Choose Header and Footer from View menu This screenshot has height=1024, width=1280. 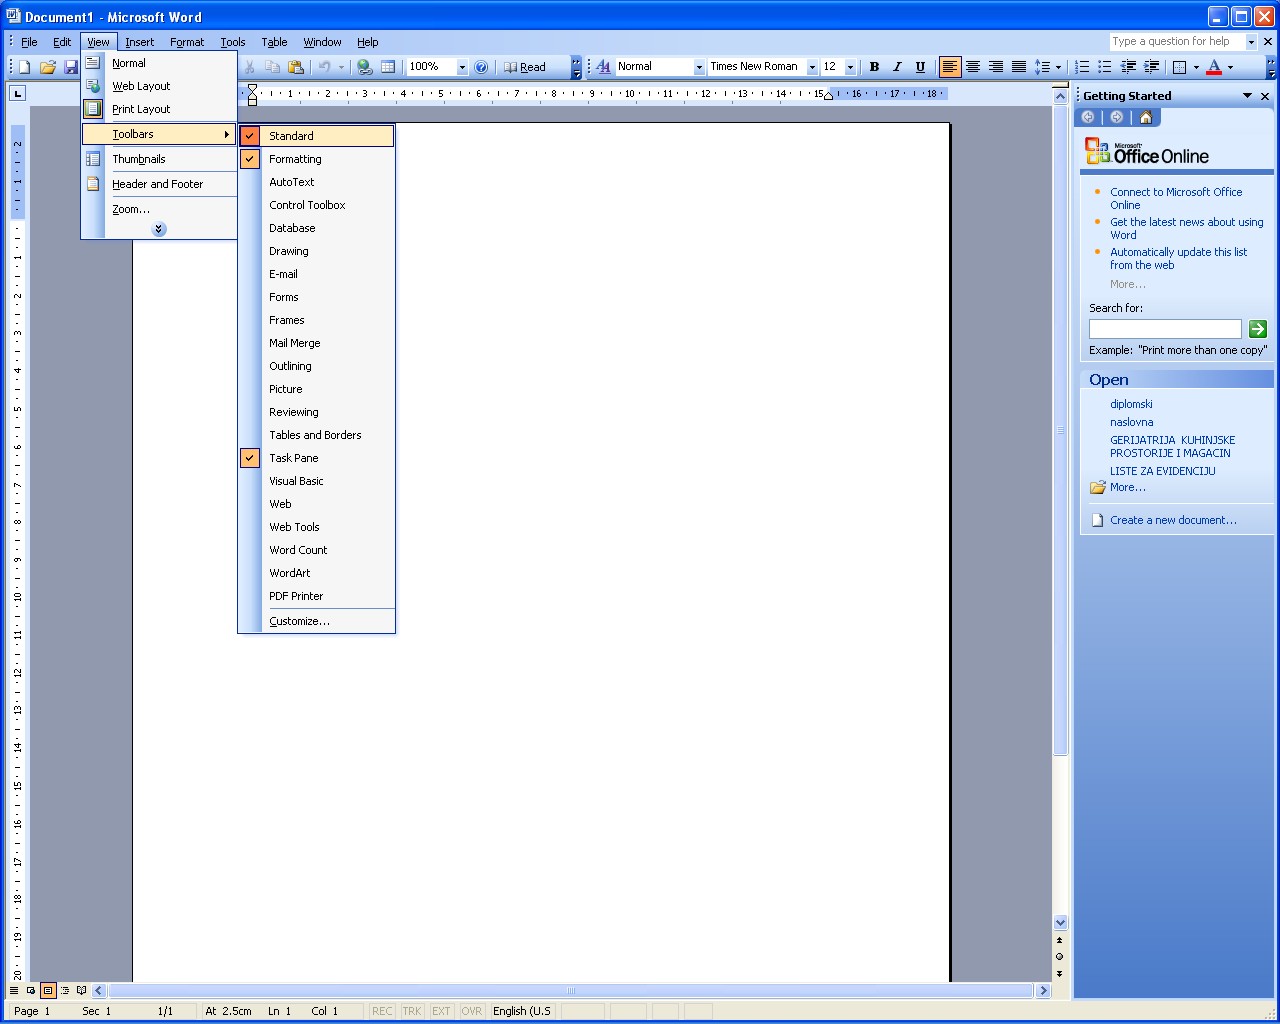tap(159, 184)
